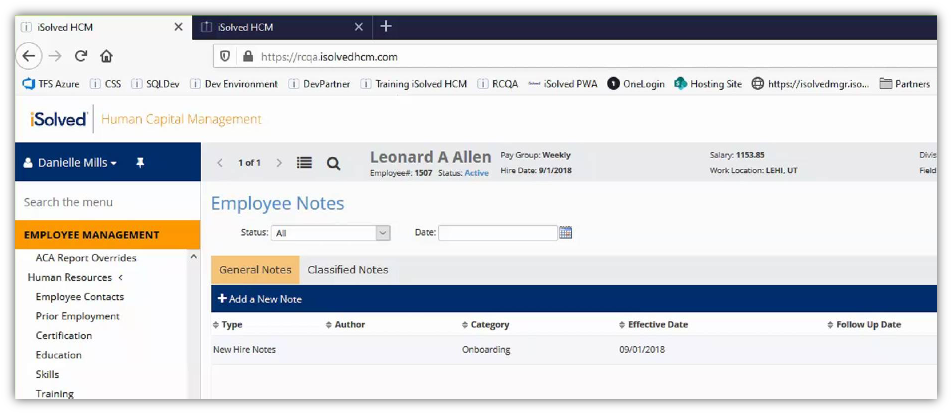Click the shield tracking protection icon
The width and height of the screenshot is (952, 414).
[x=225, y=56]
